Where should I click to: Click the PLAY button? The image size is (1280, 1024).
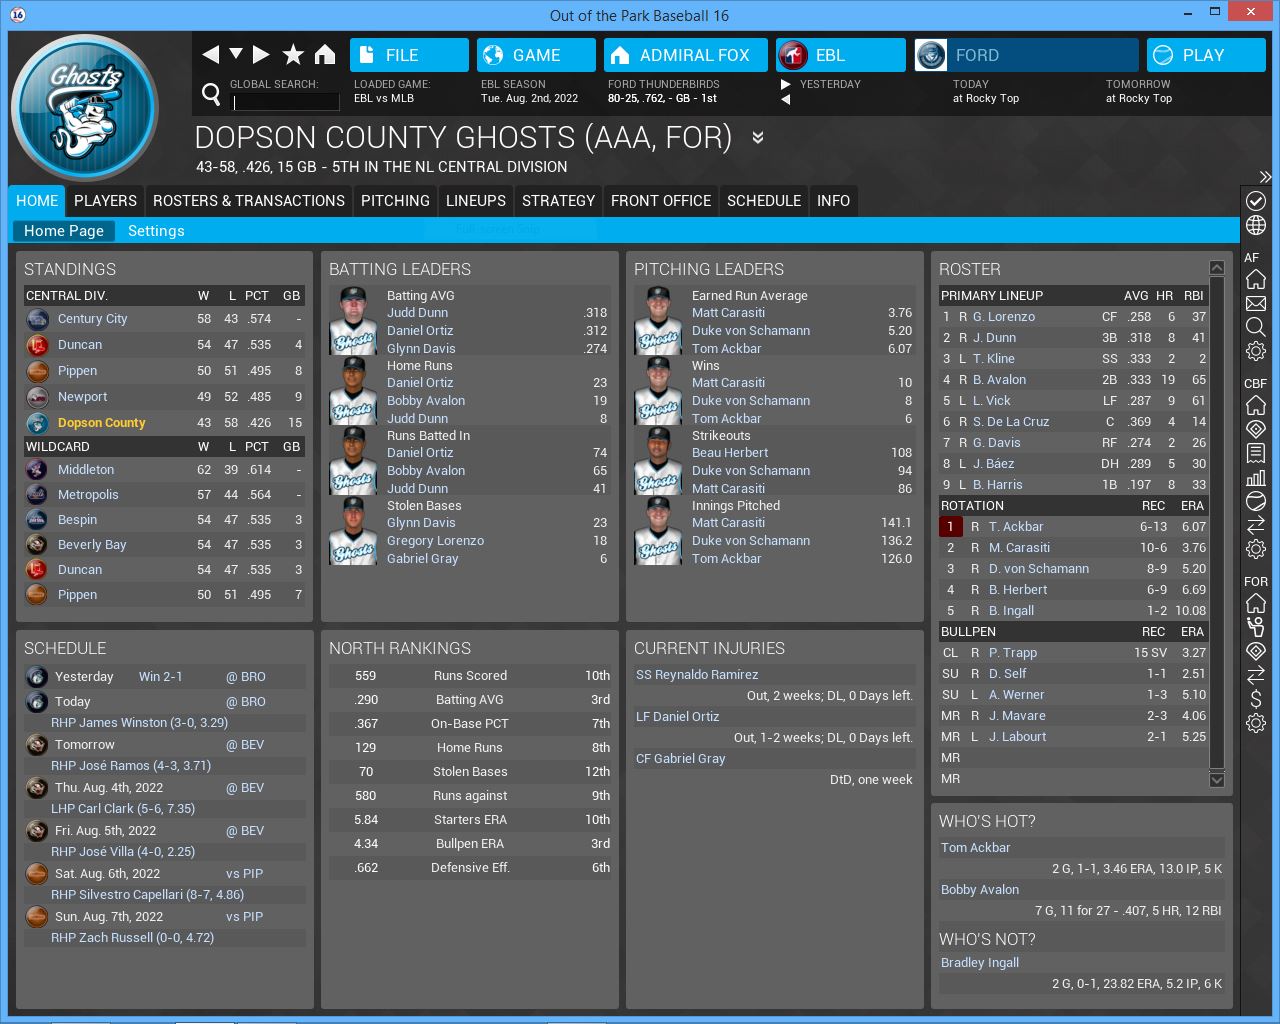pyautogui.click(x=1204, y=55)
